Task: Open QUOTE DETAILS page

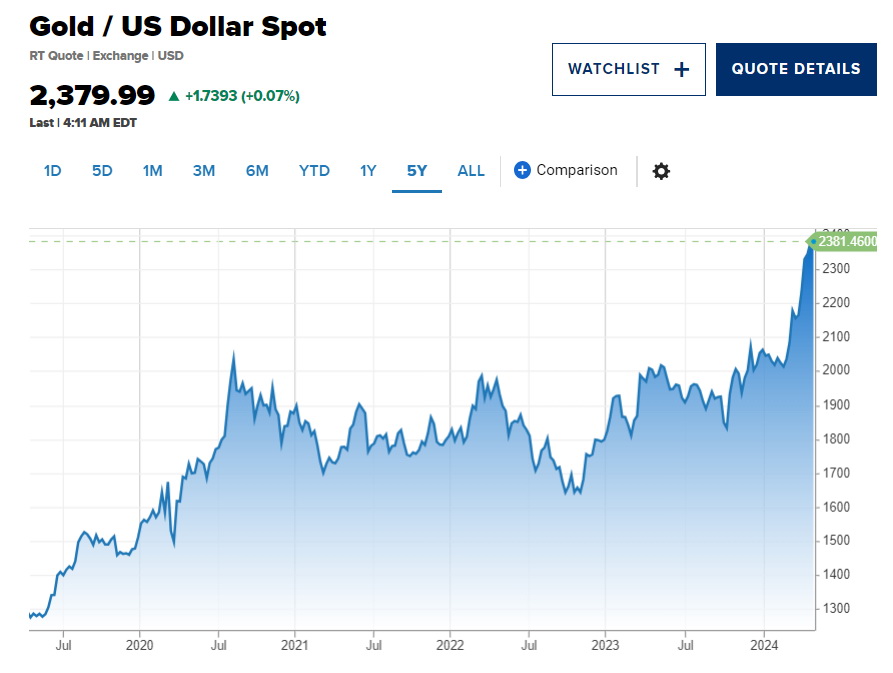Action: 796,69
